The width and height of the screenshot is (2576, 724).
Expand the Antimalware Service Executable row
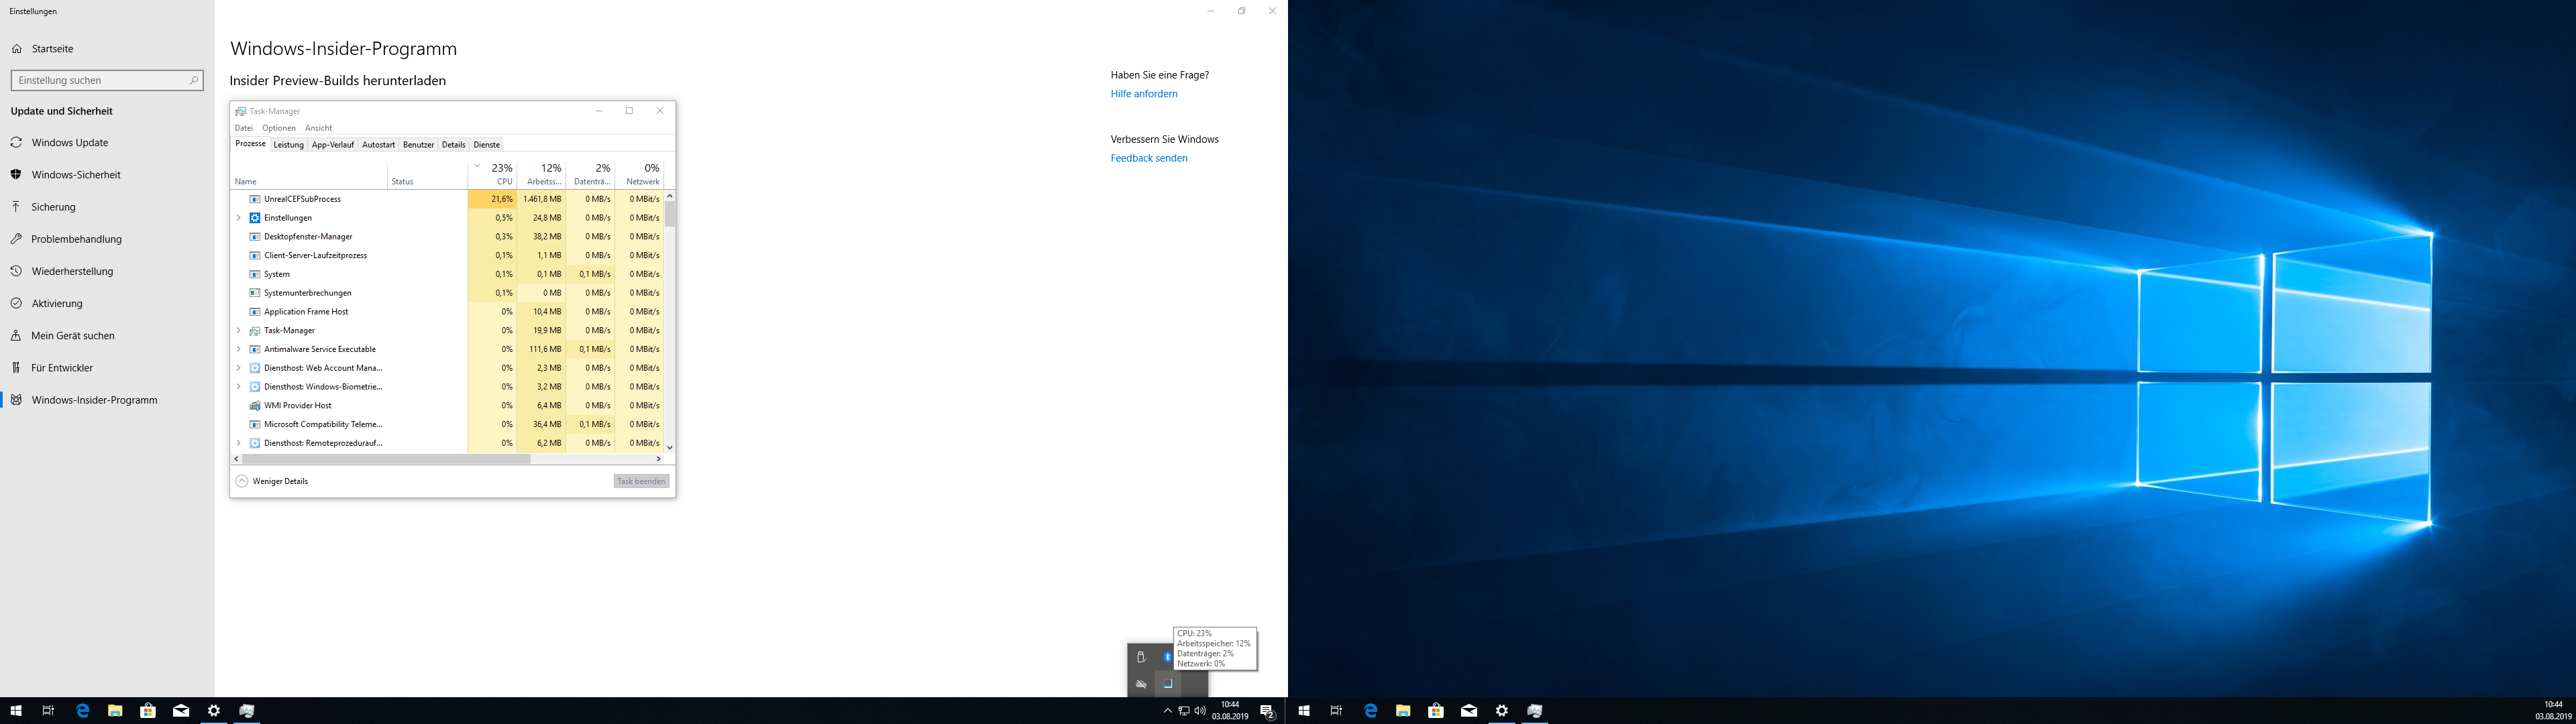238,349
